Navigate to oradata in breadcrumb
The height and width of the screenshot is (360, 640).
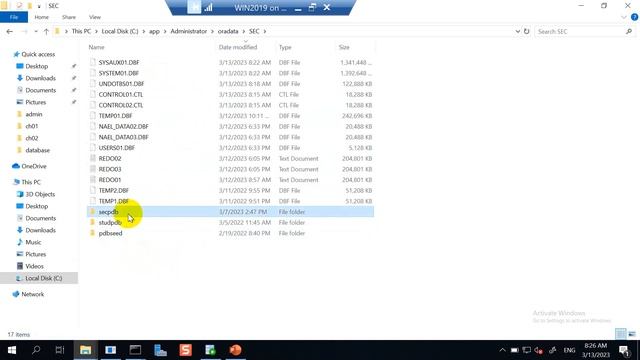[x=228, y=31]
